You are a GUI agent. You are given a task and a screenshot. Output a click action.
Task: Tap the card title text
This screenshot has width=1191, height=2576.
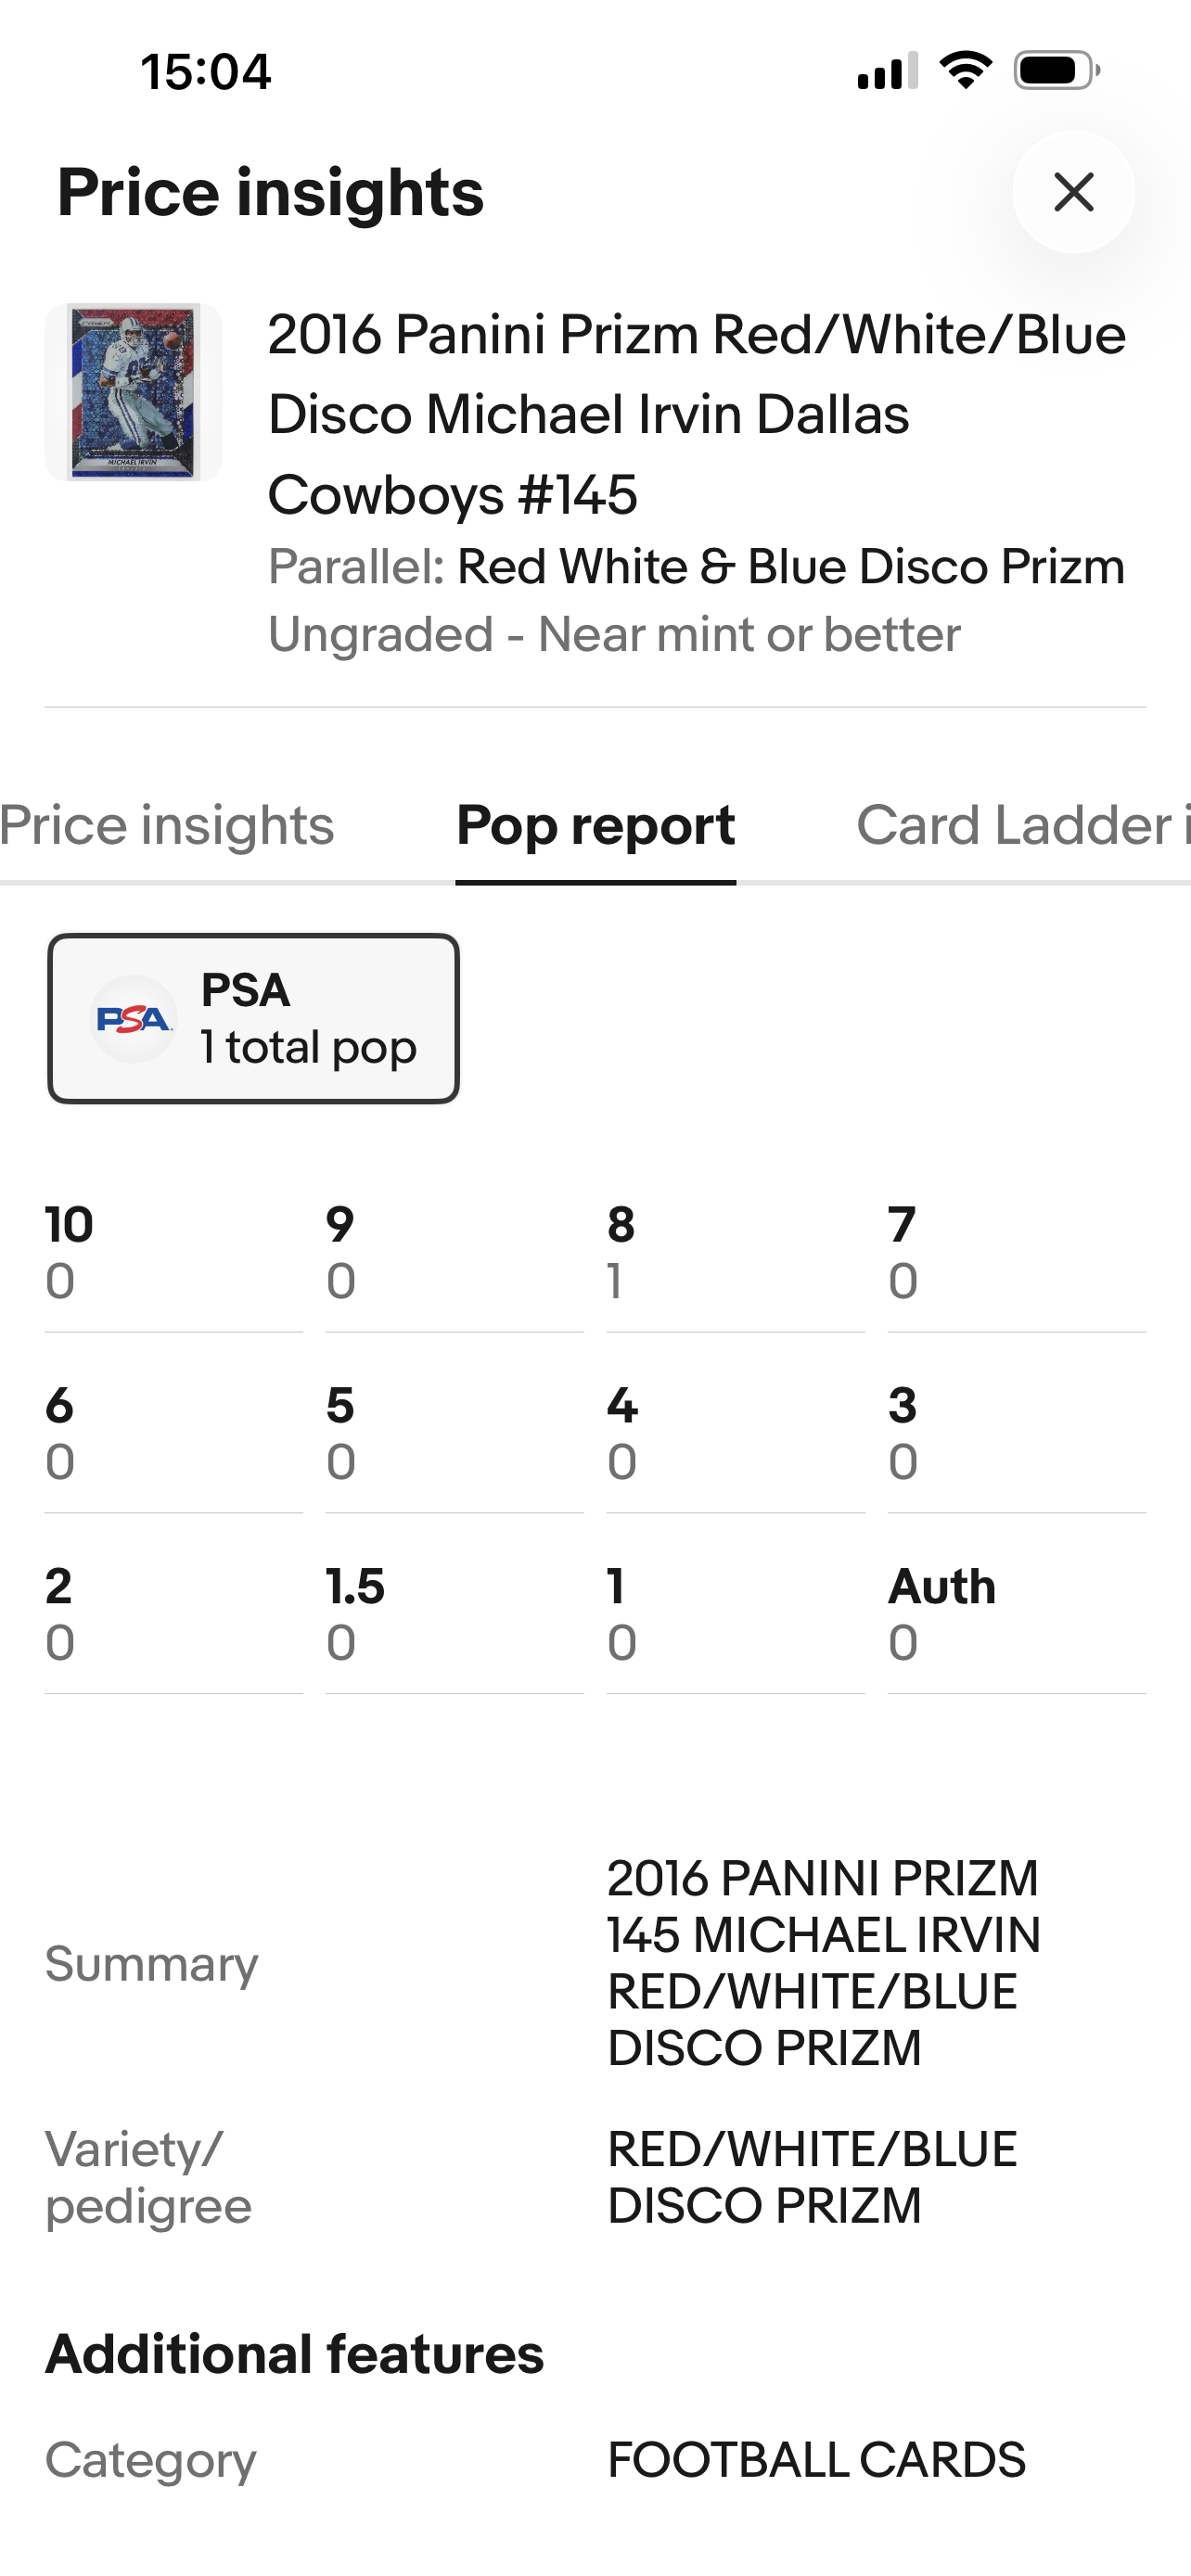(x=697, y=414)
